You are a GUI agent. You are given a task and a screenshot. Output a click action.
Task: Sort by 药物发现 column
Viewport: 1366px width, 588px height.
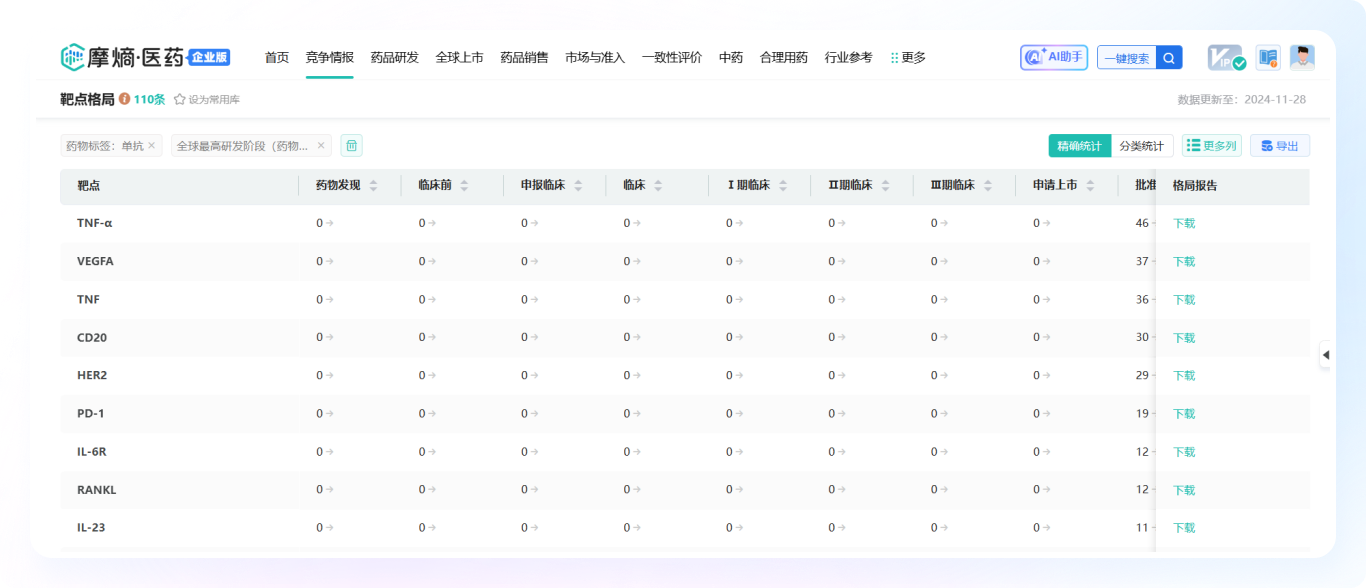coord(373,186)
